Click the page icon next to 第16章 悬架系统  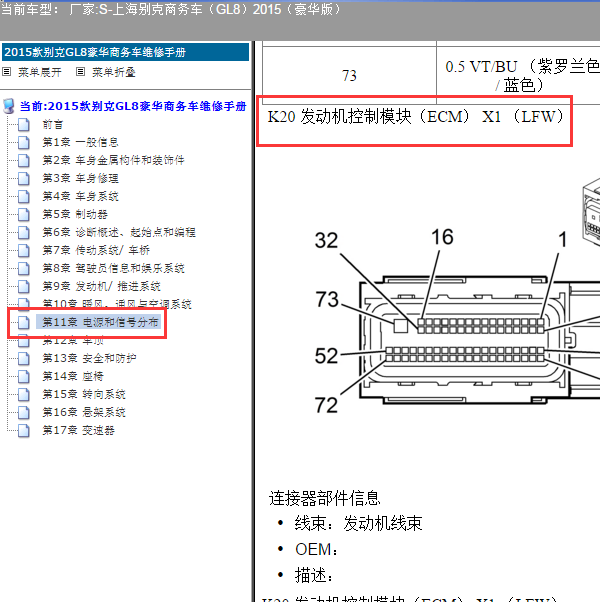click(x=24, y=412)
